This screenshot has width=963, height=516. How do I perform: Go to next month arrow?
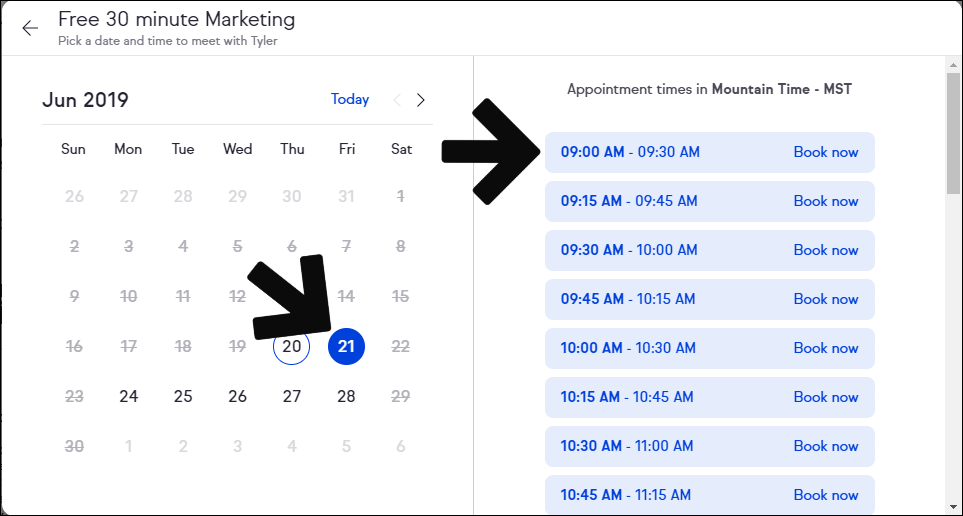(x=421, y=100)
